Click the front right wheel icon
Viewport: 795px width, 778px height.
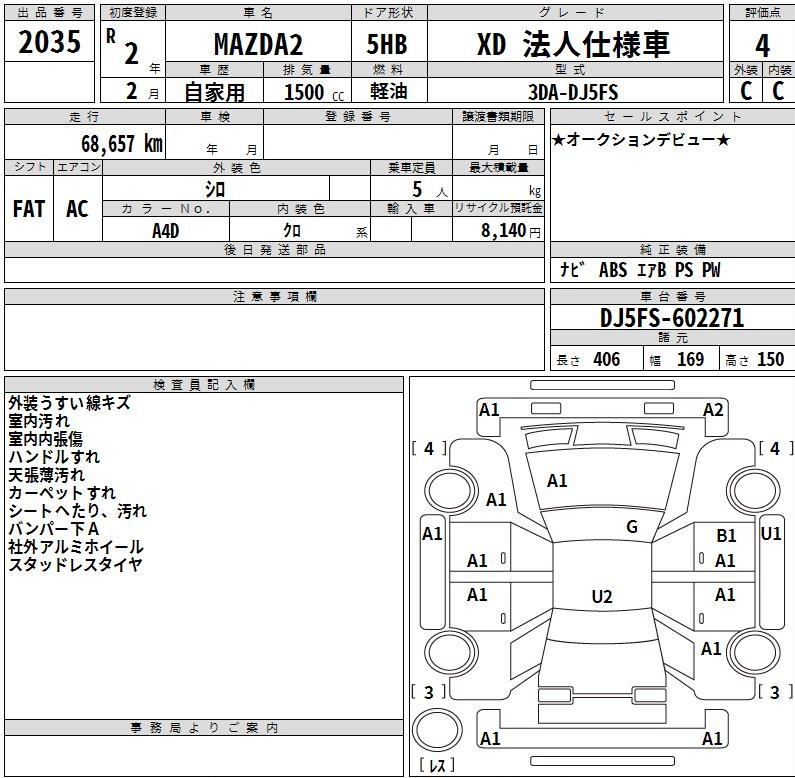(753, 490)
